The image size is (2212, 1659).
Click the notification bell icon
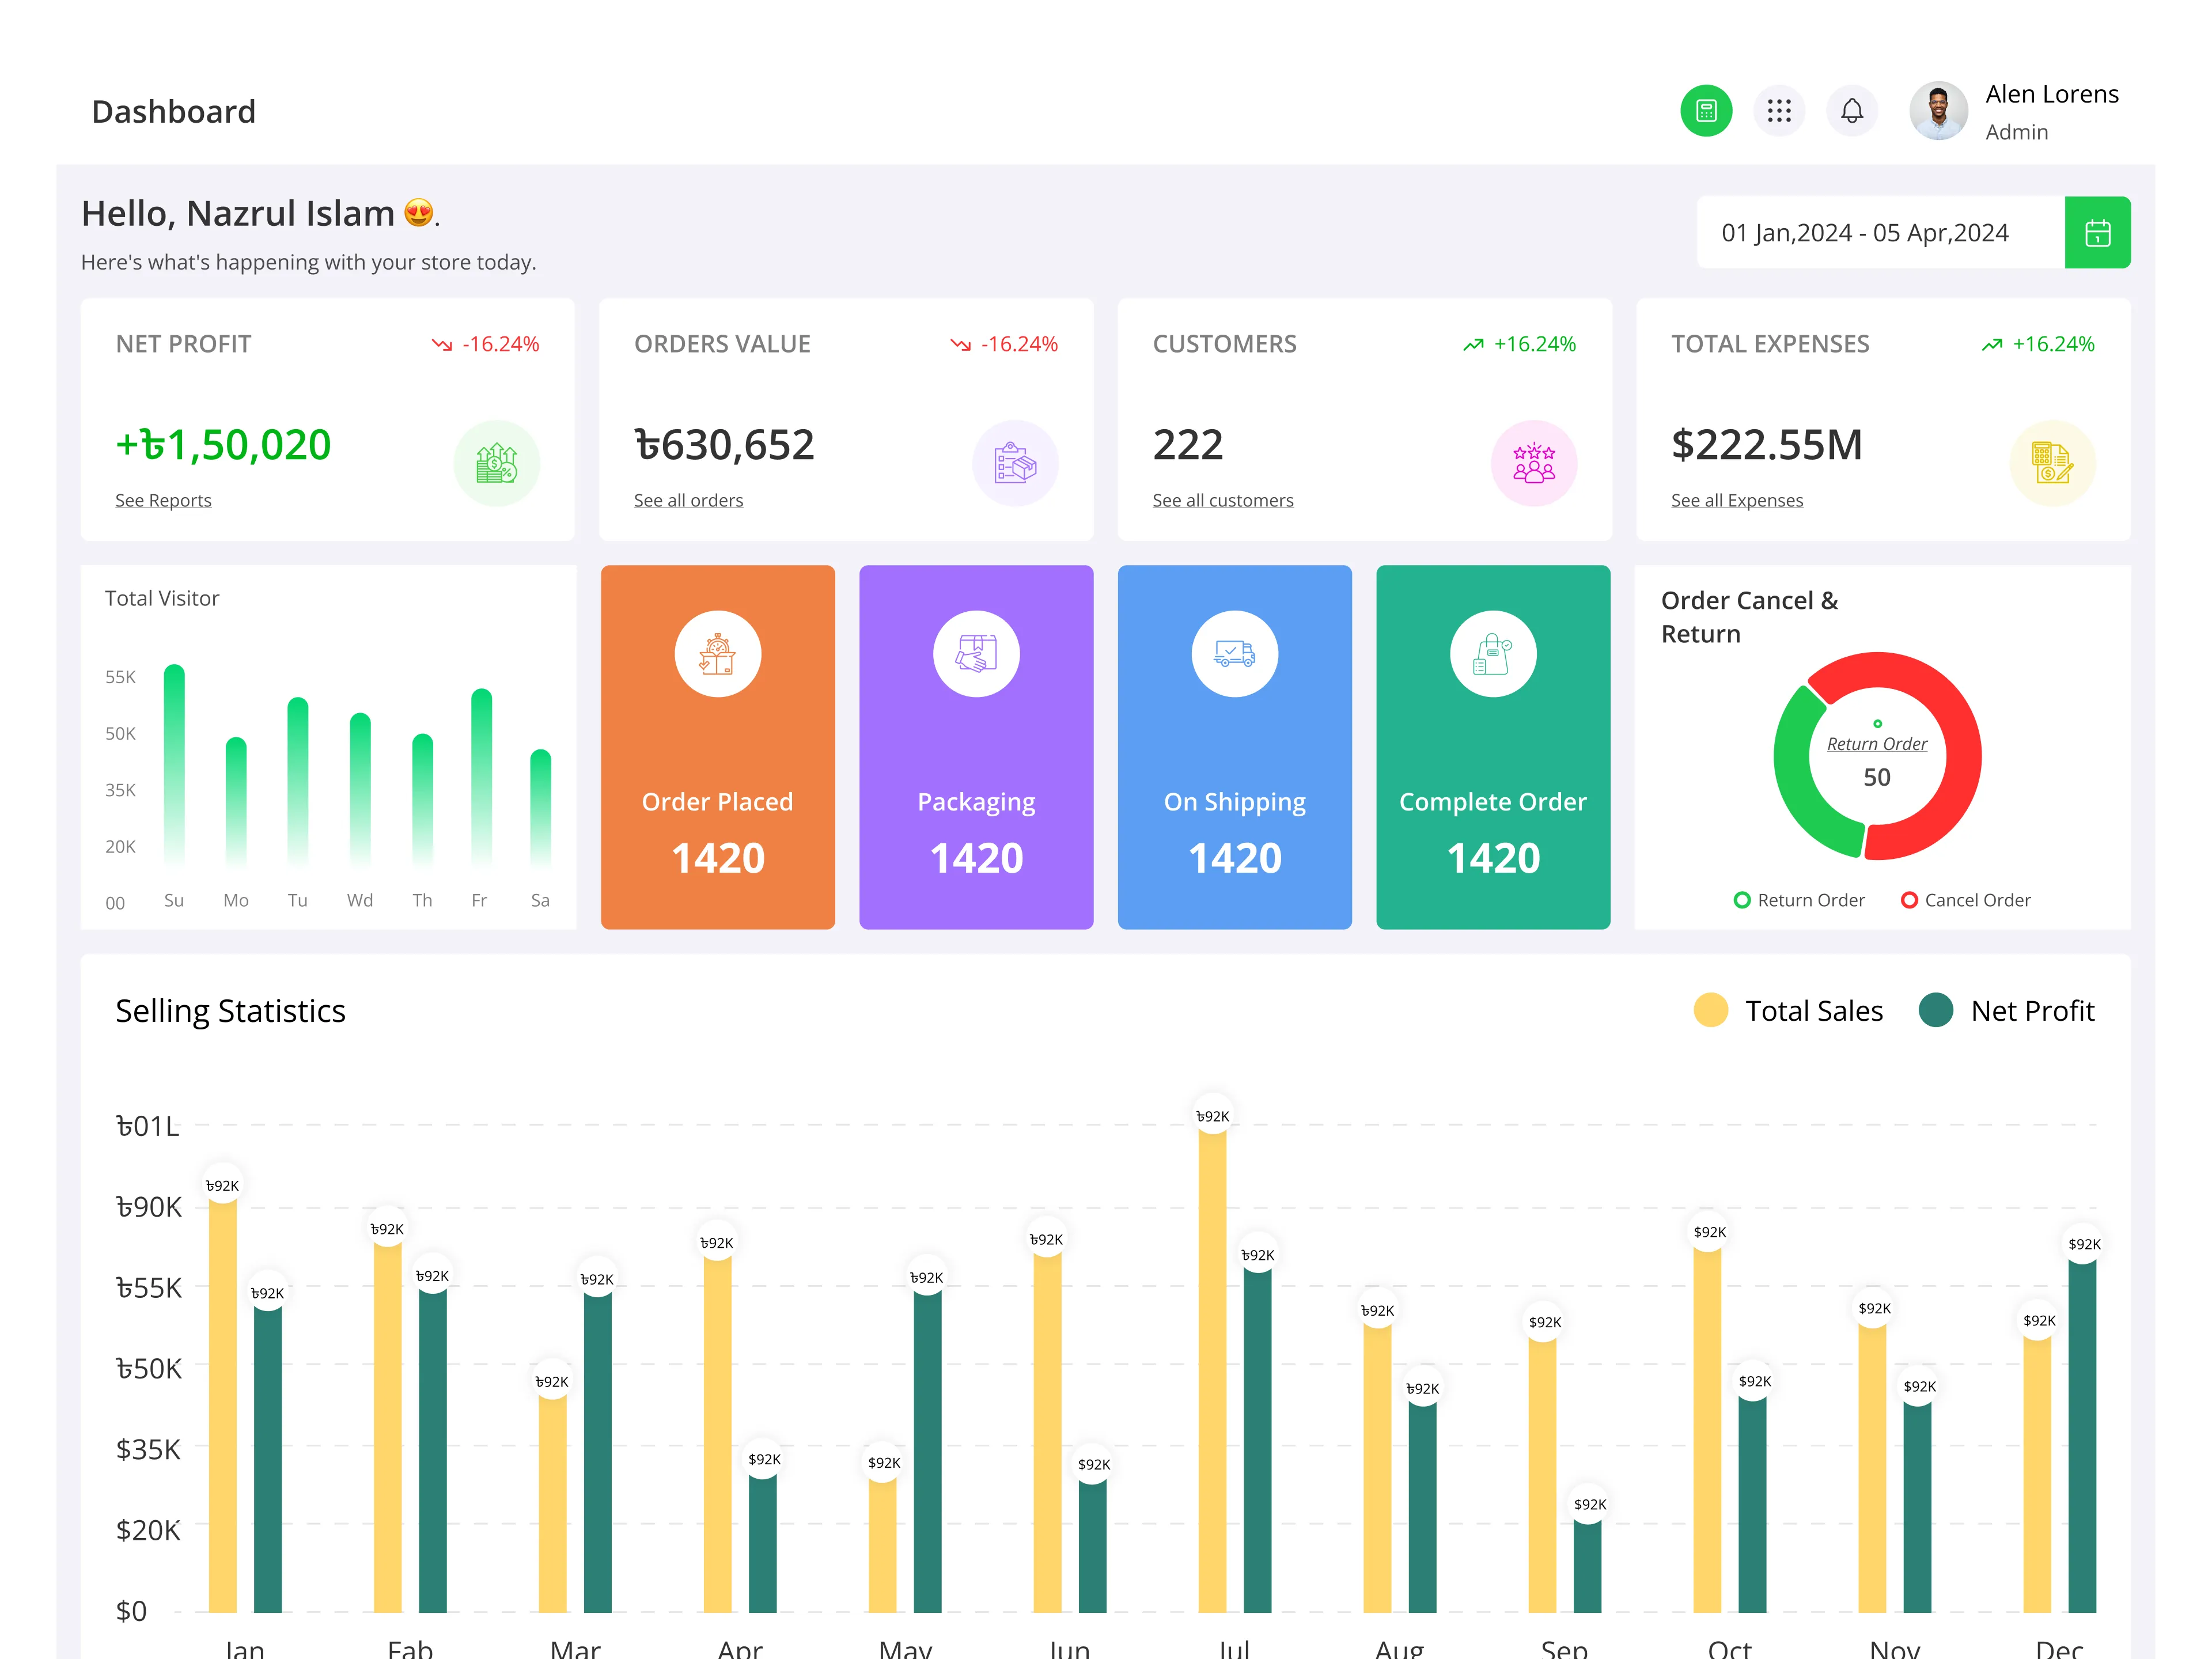point(1852,110)
